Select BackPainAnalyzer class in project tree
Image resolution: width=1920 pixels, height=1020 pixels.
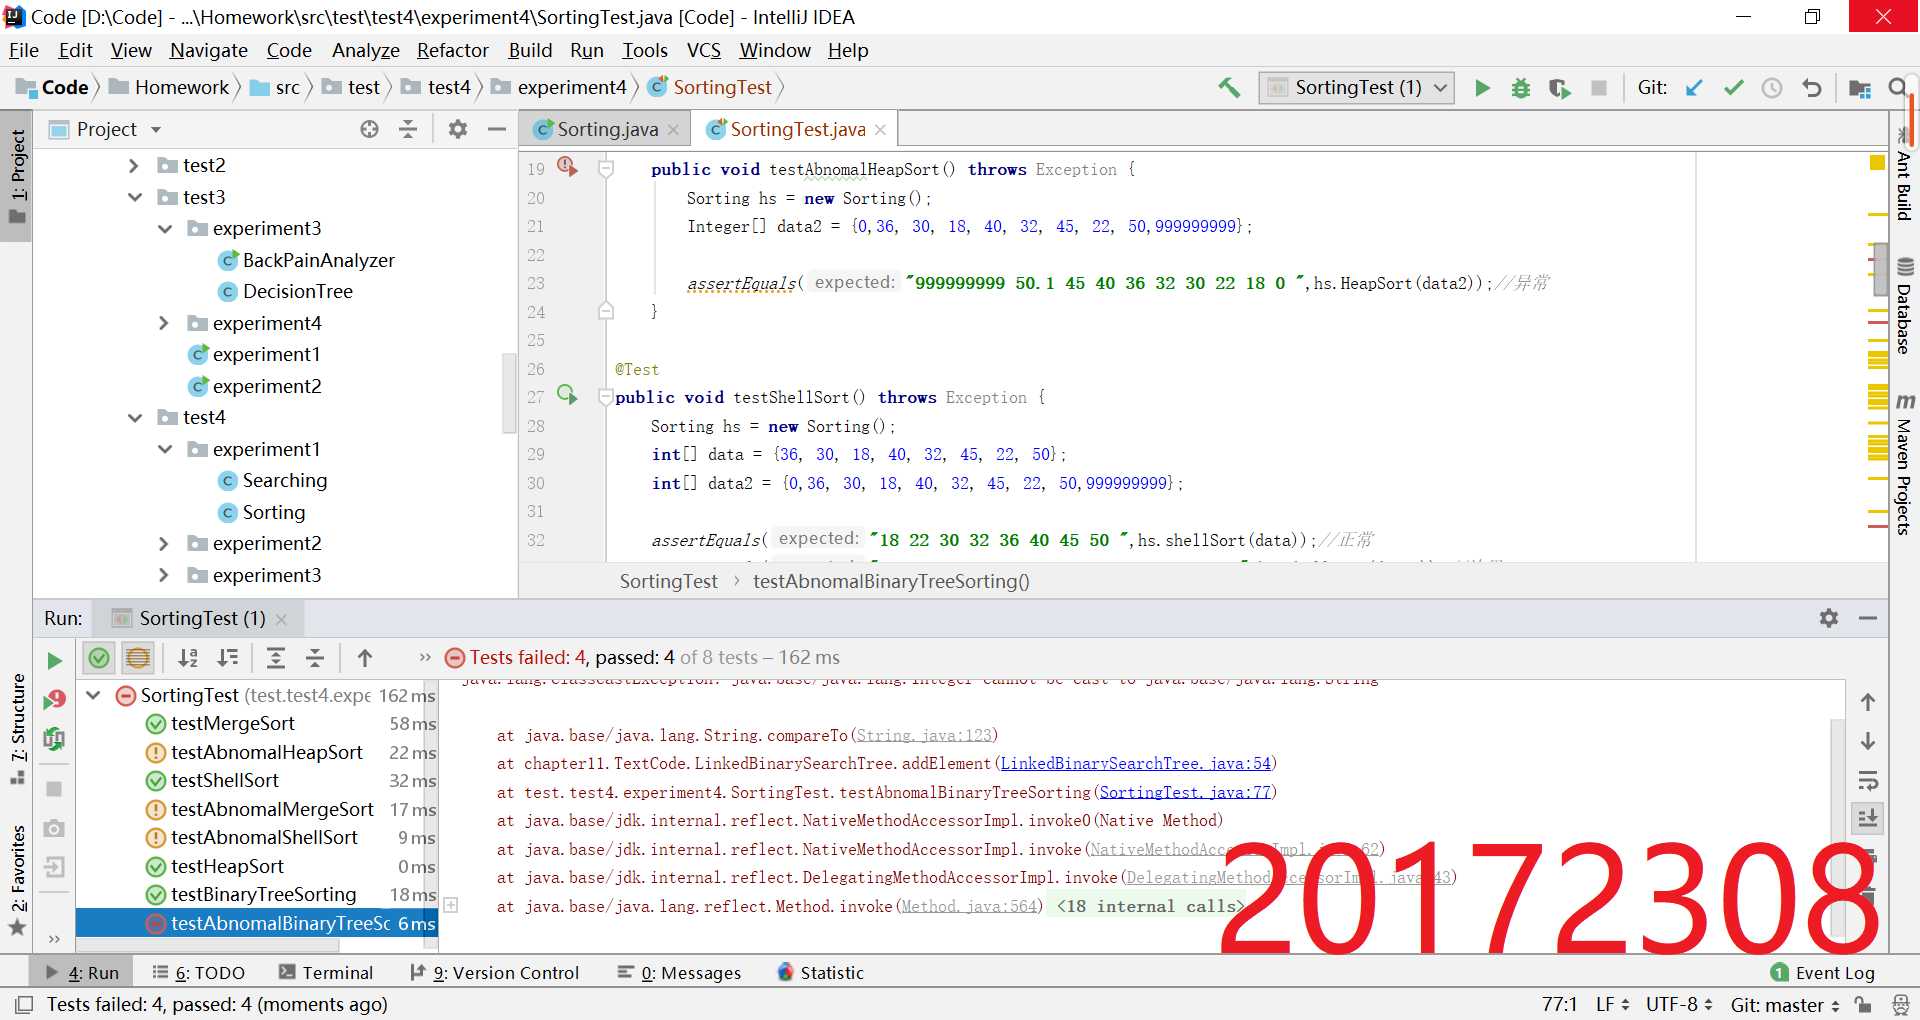pos(318,260)
